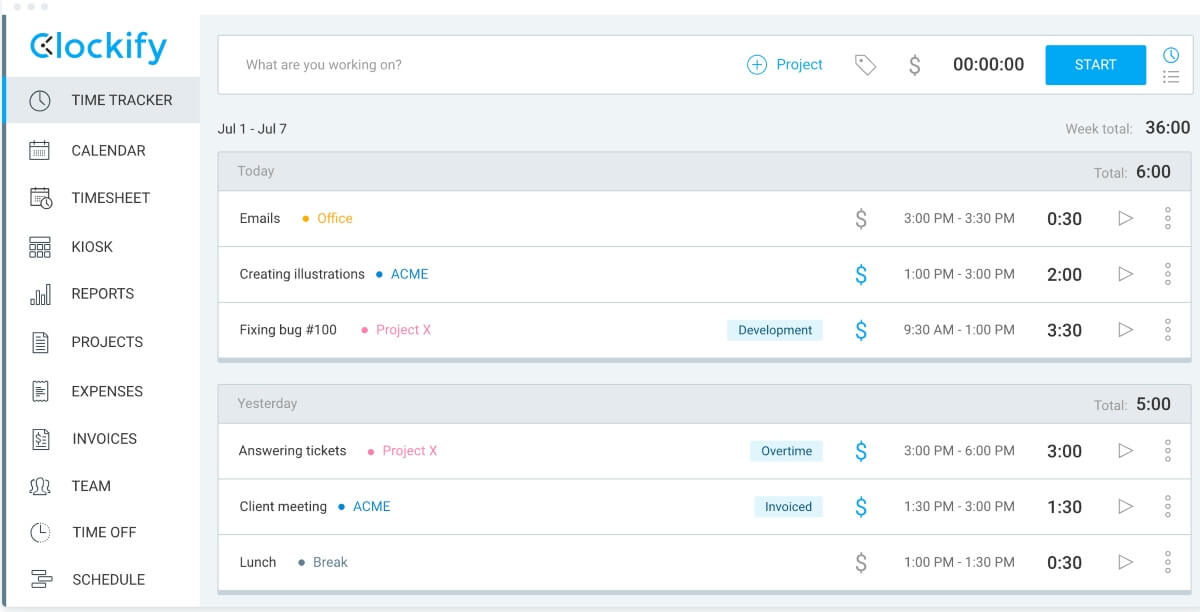Click the 1:30 PM - 3:00 PM time range
The width and height of the screenshot is (1200, 612).
pyautogui.click(x=959, y=507)
